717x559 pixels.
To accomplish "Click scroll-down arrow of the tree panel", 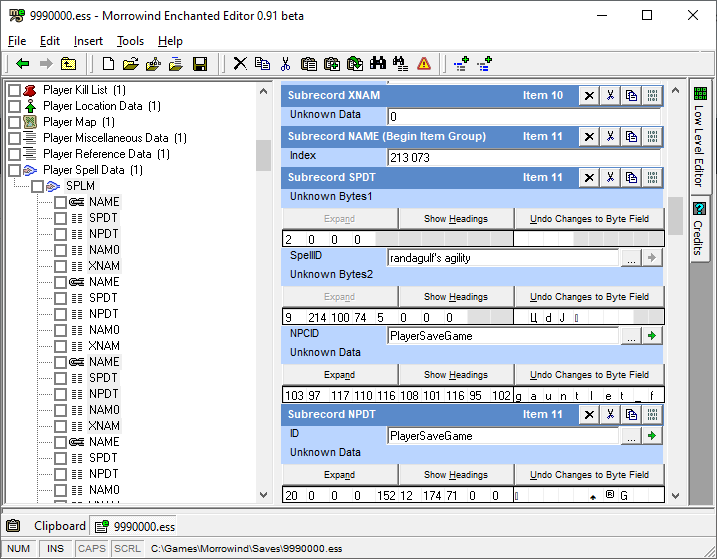I will (263, 495).
